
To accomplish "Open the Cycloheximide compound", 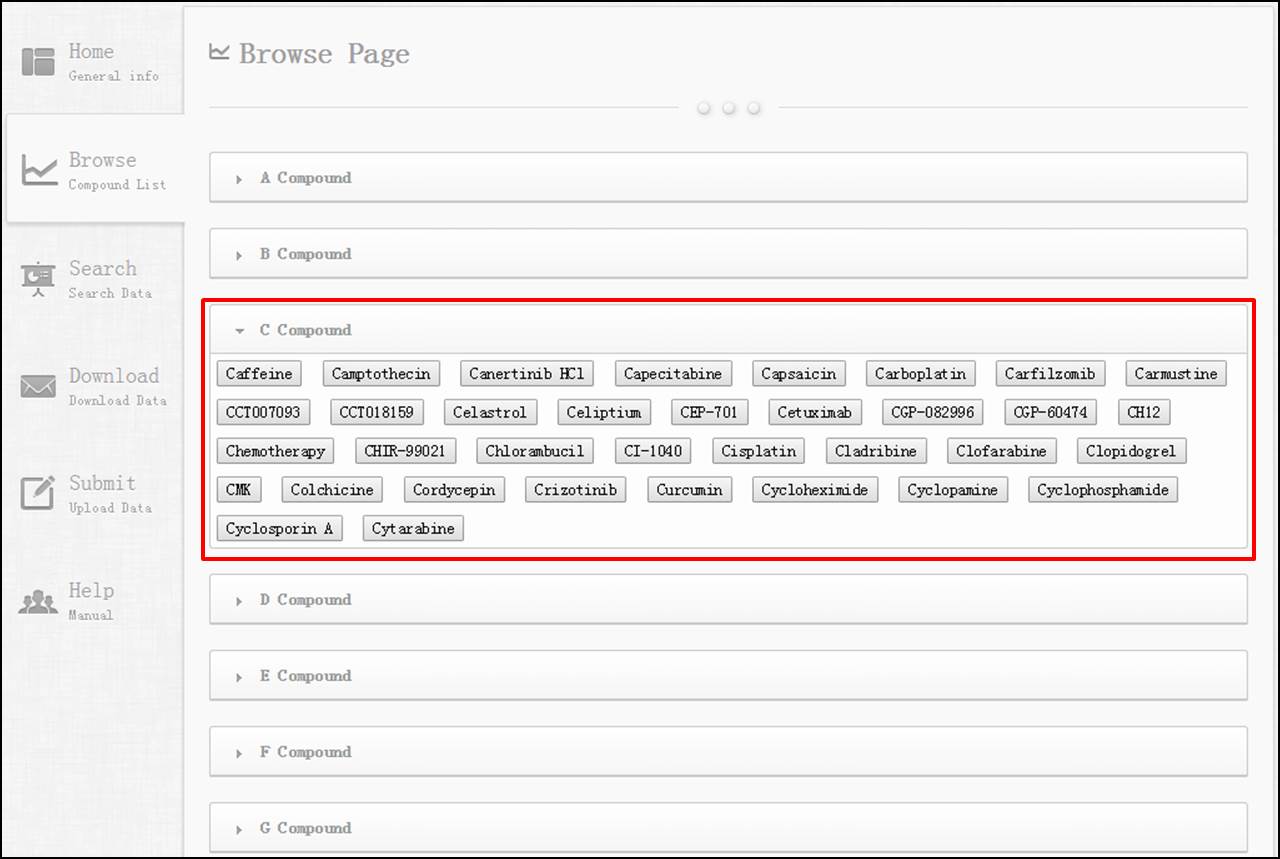I will coord(815,490).
